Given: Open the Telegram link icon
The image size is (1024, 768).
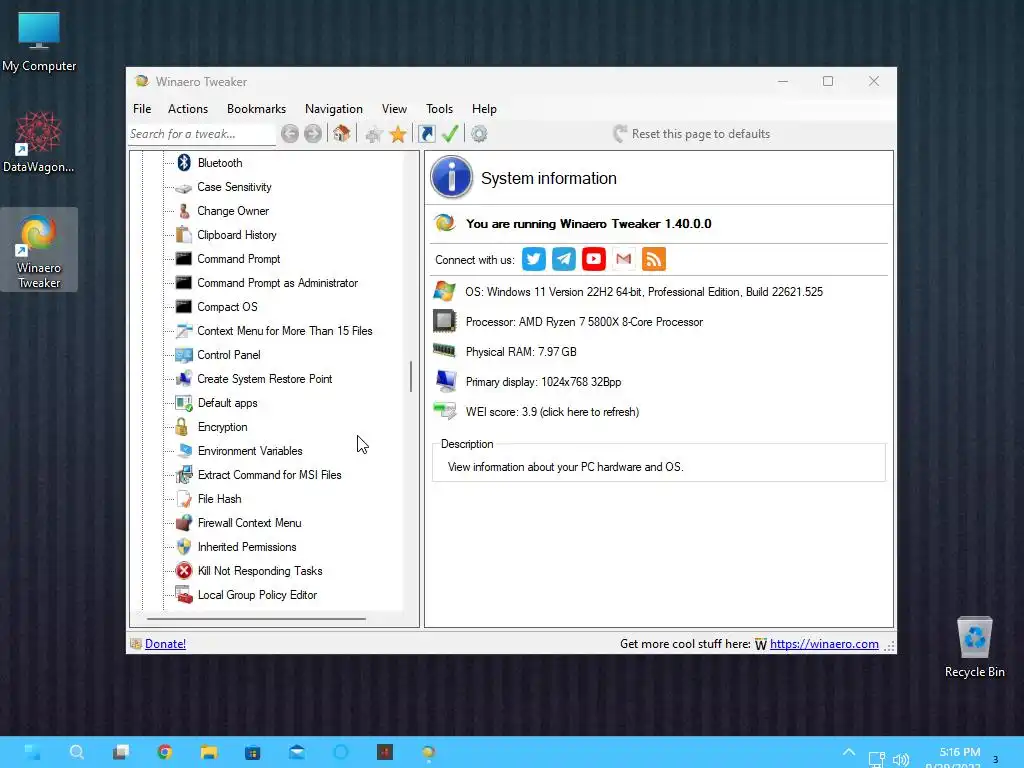Looking at the screenshot, I should (x=564, y=259).
